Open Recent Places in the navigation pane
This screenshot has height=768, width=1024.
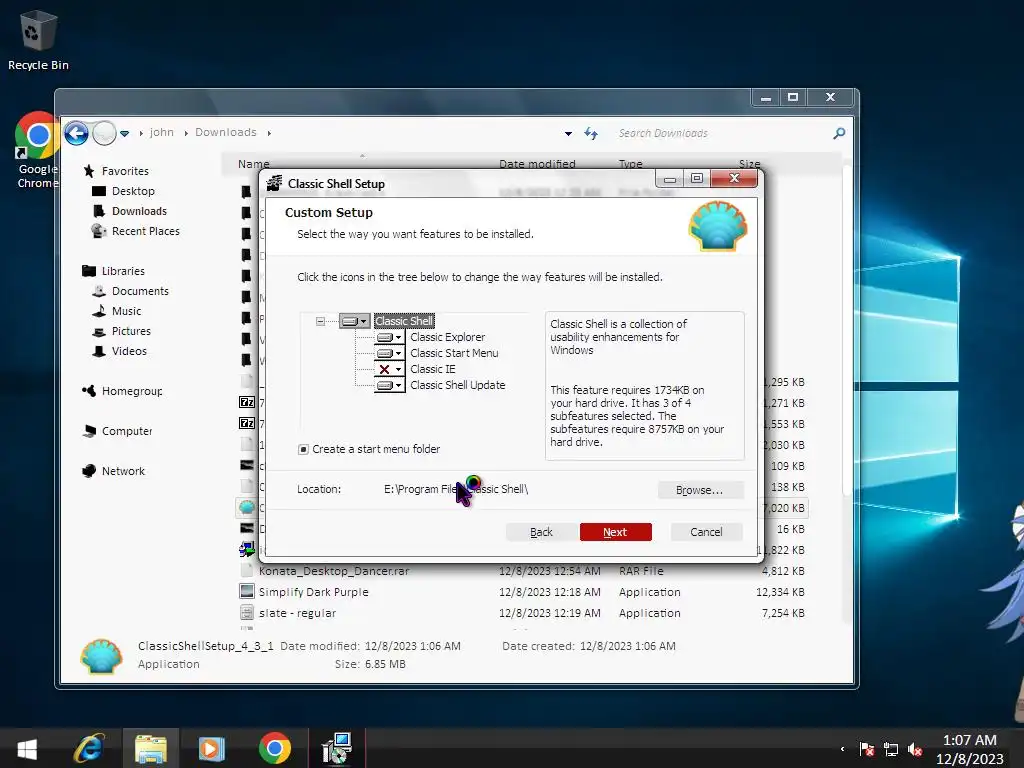pyautogui.click(x=145, y=231)
